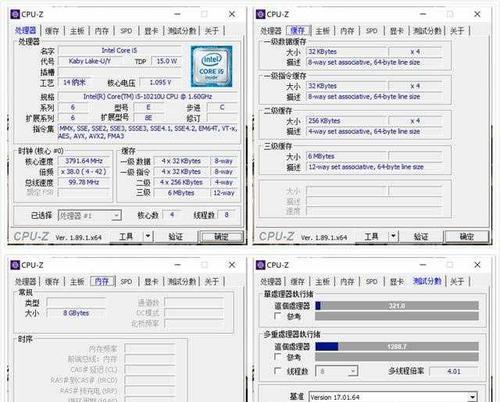Click 规格 field with i5-10210U CPU @ 1.60GHz
This screenshot has width=500, height=402.
click(148, 97)
